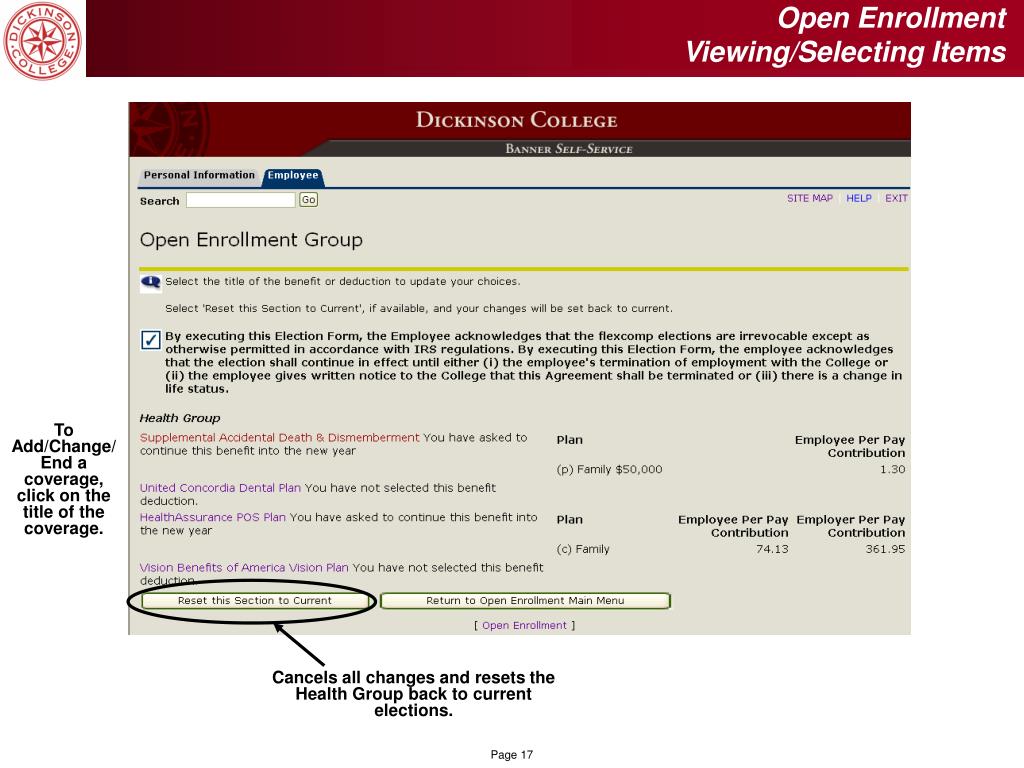1024x768 pixels.
Task: Click the Dickinson College seal logo
Action: 42,40
